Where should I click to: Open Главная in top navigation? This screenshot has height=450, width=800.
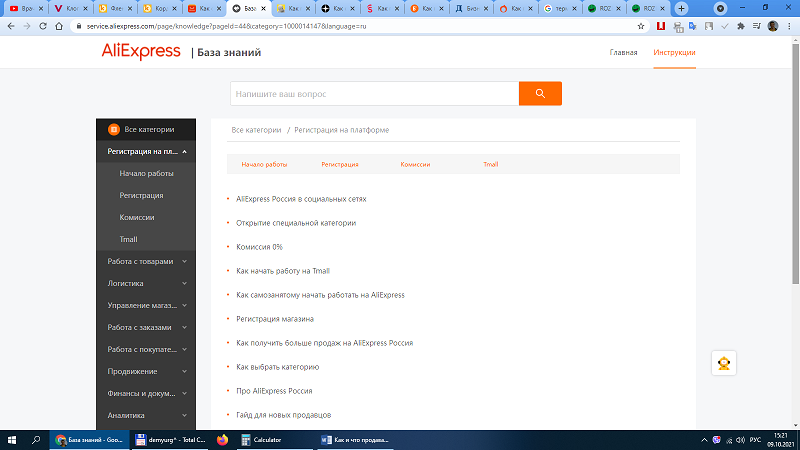click(623, 53)
